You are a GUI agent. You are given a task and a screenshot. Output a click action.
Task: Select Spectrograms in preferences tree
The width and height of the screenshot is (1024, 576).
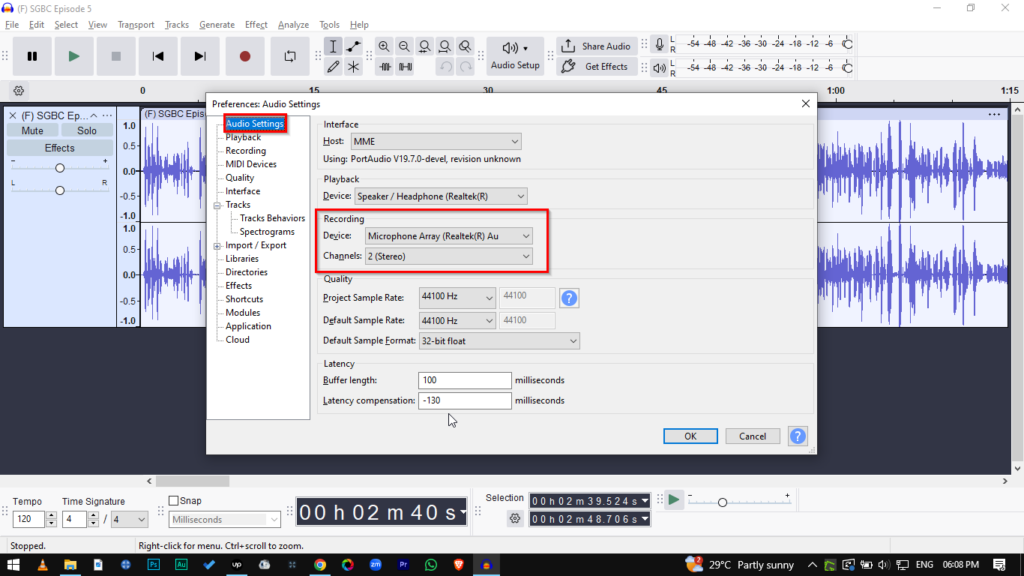point(267,232)
